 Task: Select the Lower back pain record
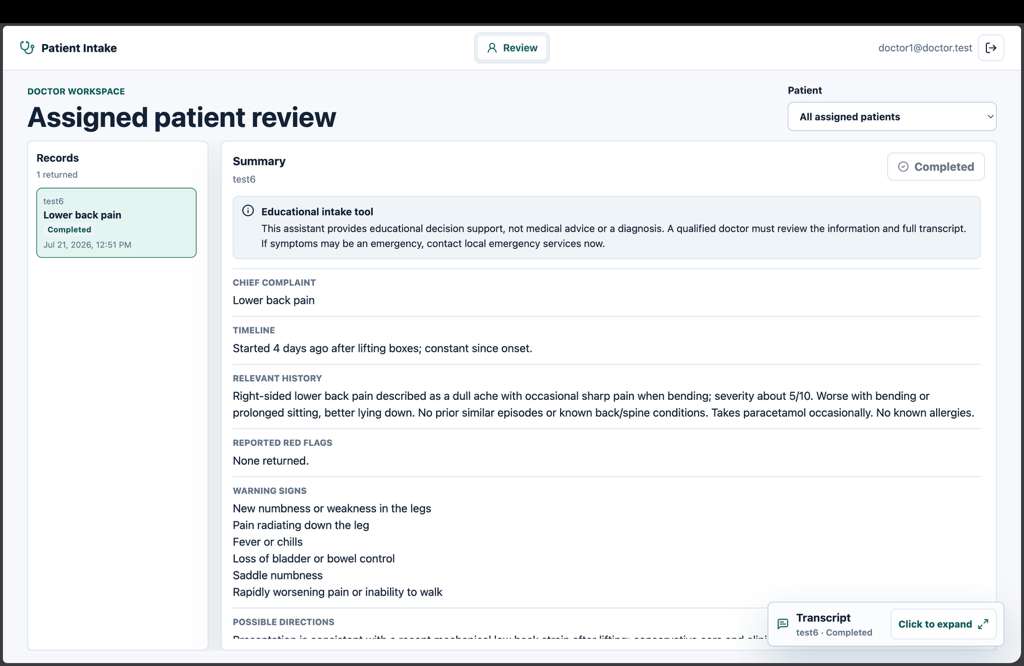(x=116, y=223)
